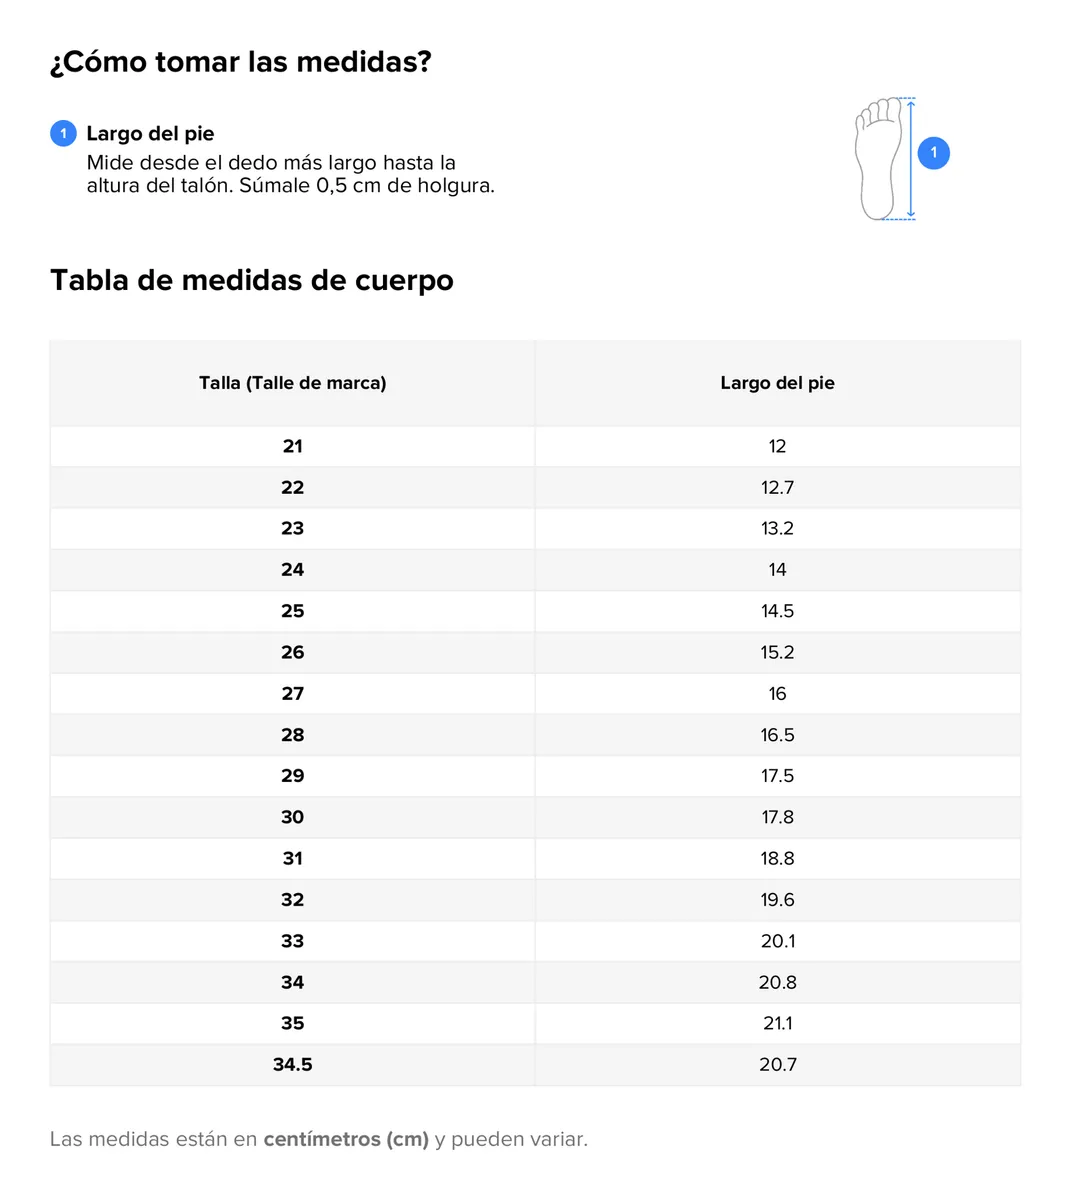Select the Talla (Talle de marca) column header
The height and width of the screenshot is (1200, 1071).
click(293, 383)
